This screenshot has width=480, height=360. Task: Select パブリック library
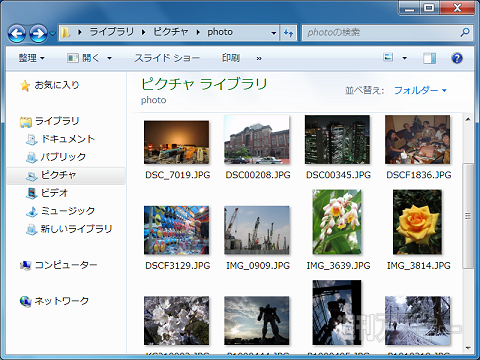click(x=63, y=157)
